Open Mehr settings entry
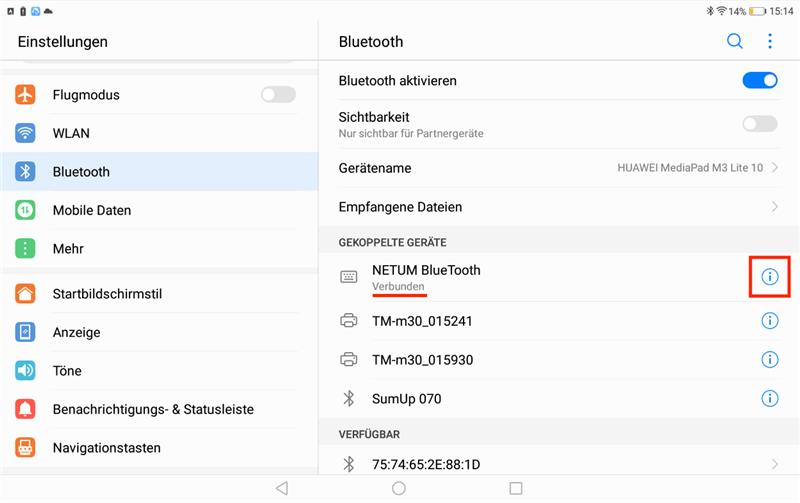Viewport: 800px width, 503px height. [159, 248]
